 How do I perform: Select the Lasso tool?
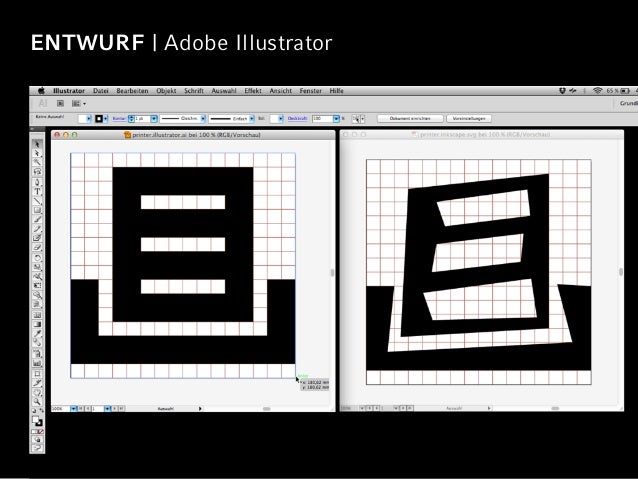pyautogui.click(x=37, y=172)
